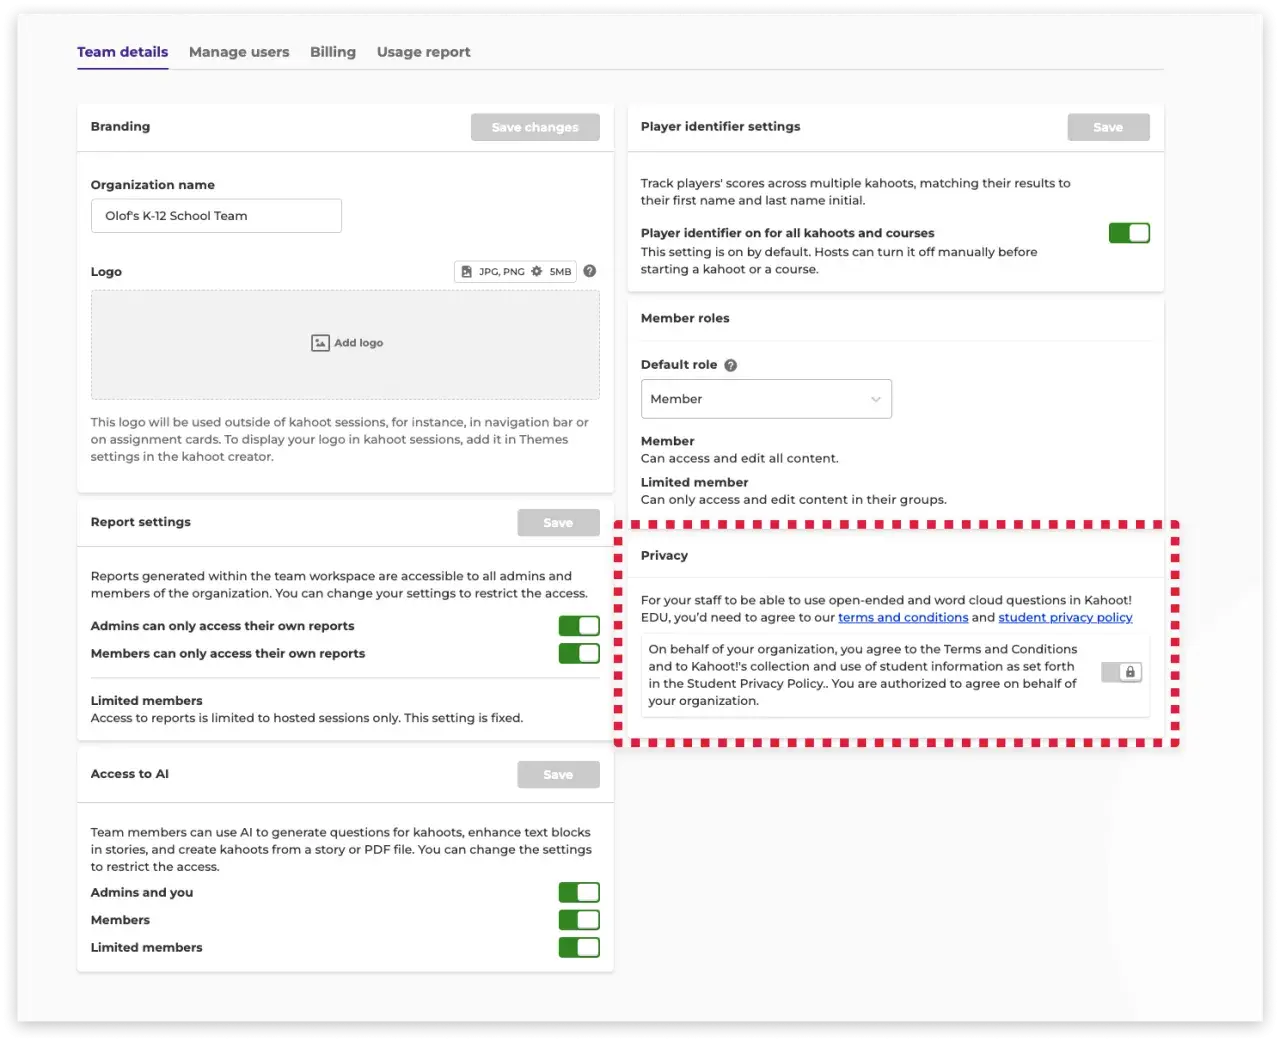
Task: Click the Privacy section heading
Action: point(664,556)
